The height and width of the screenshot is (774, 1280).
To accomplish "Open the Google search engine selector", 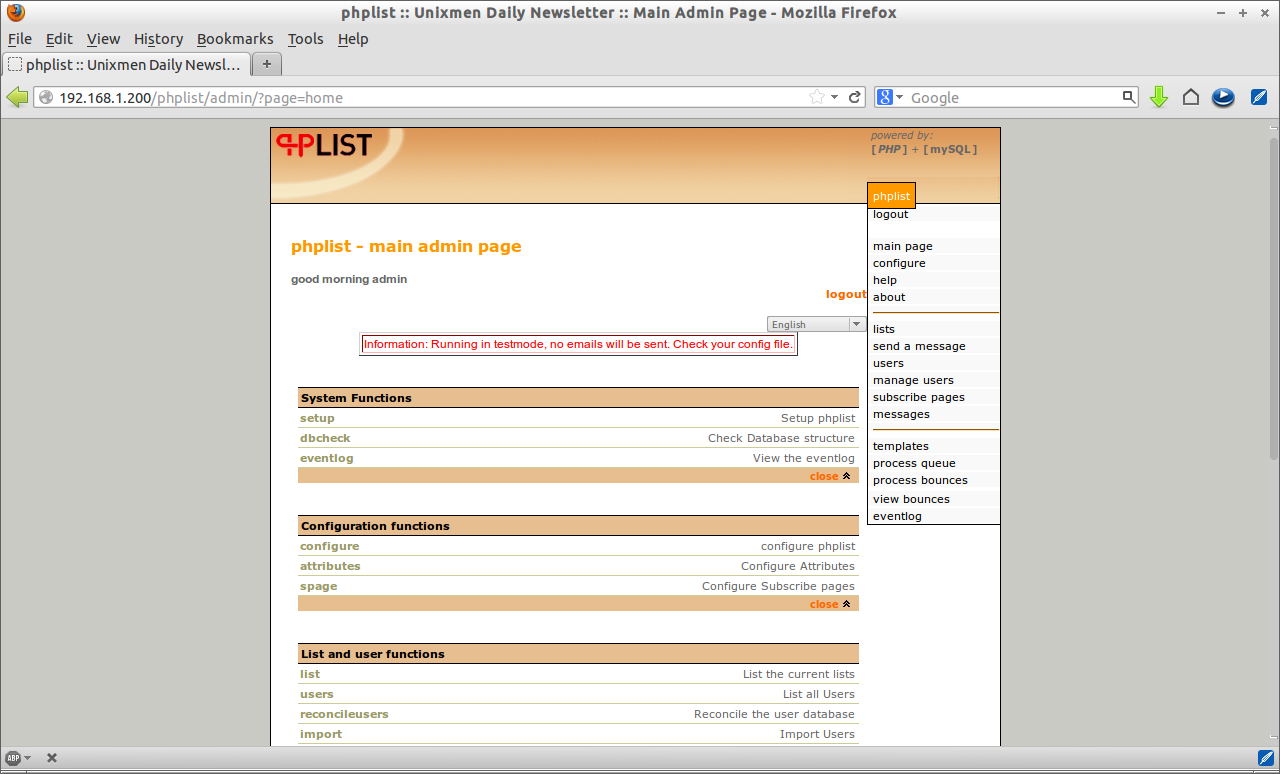I will pyautogui.click(x=890, y=97).
